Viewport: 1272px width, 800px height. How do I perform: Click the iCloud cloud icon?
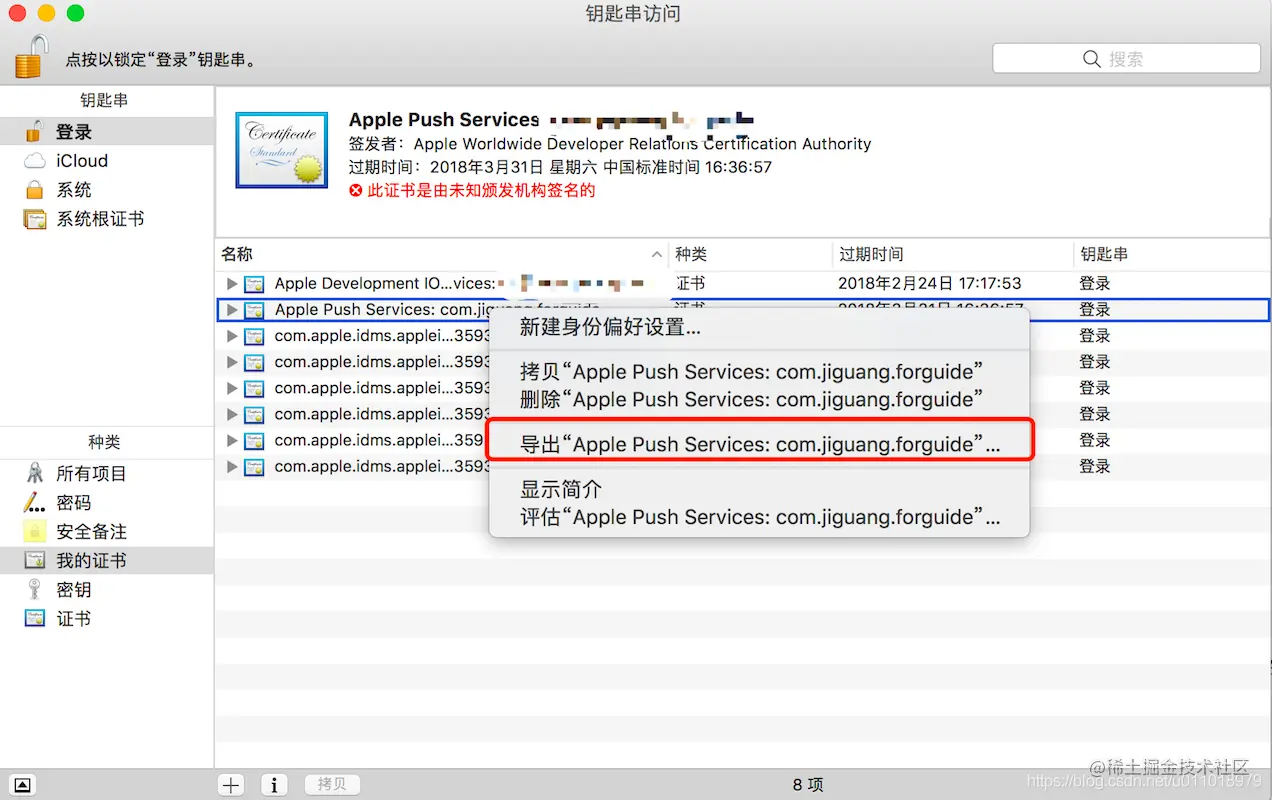tap(35, 161)
